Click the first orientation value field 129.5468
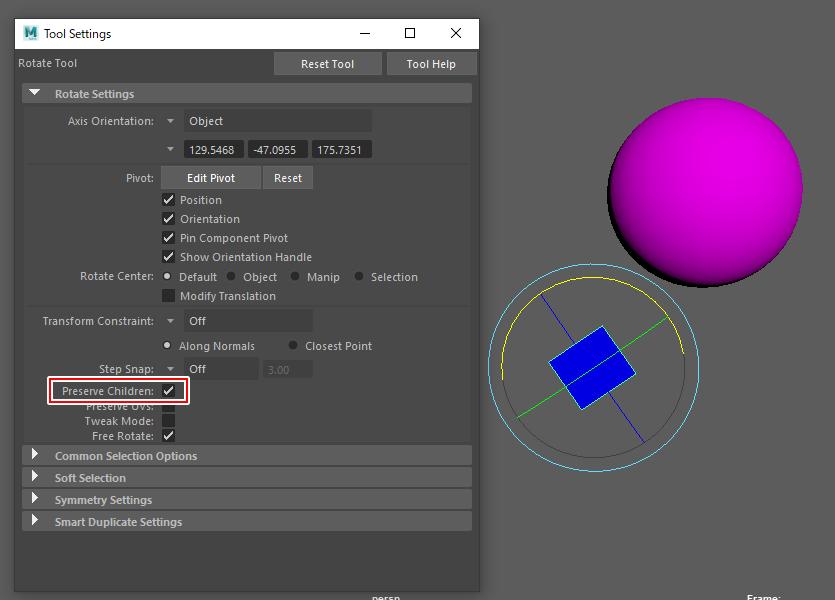Viewport: 835px width, 600px height. 214,150
